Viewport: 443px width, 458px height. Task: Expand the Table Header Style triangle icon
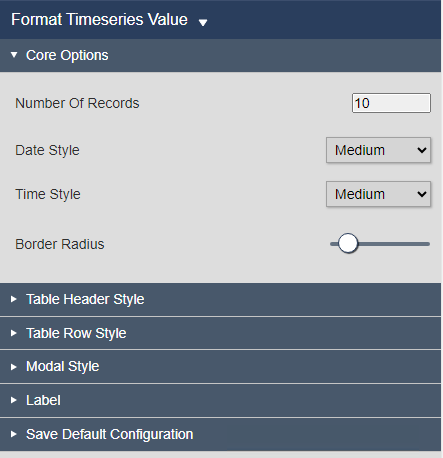[x=13, y=299]
